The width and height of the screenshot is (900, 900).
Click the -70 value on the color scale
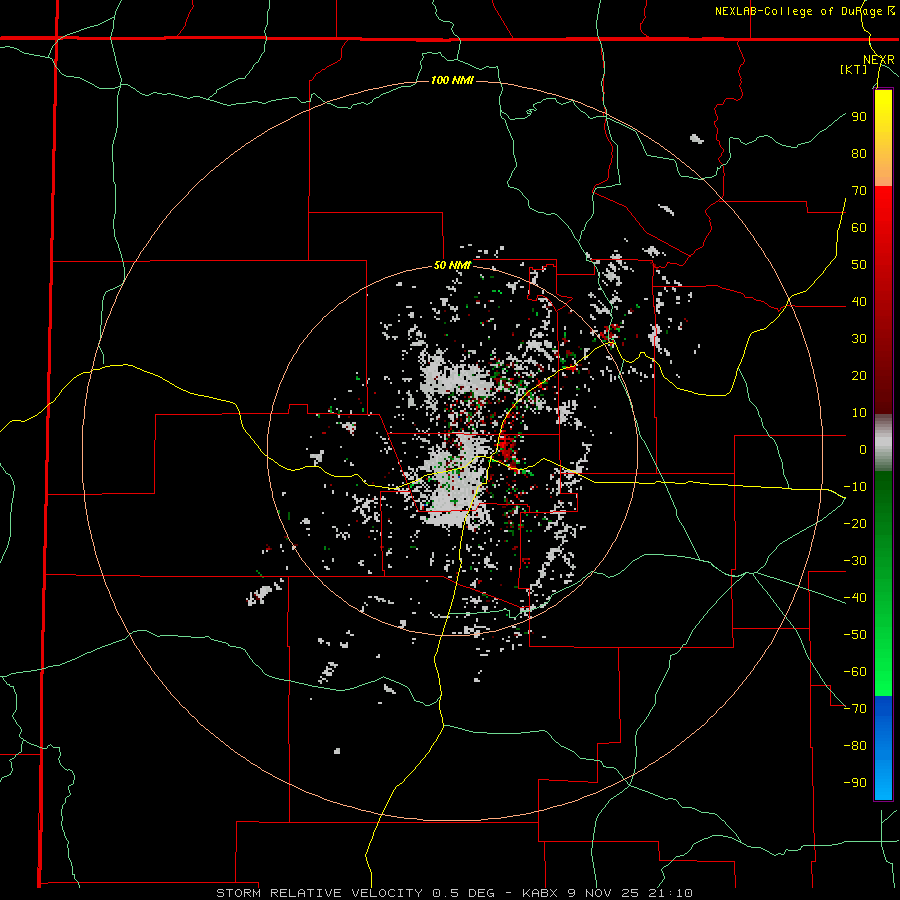pyautogui.click(x=855, y=709)
